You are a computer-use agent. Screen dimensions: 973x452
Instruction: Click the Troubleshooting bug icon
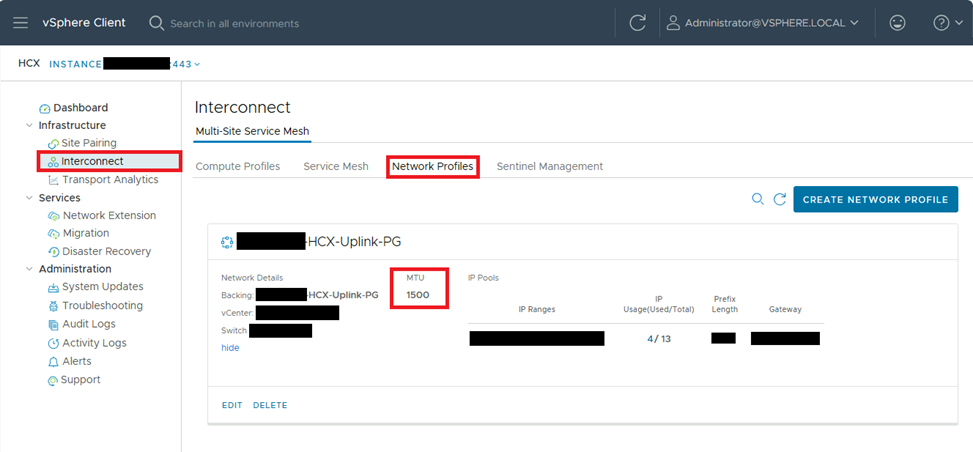tap(54, 306)
